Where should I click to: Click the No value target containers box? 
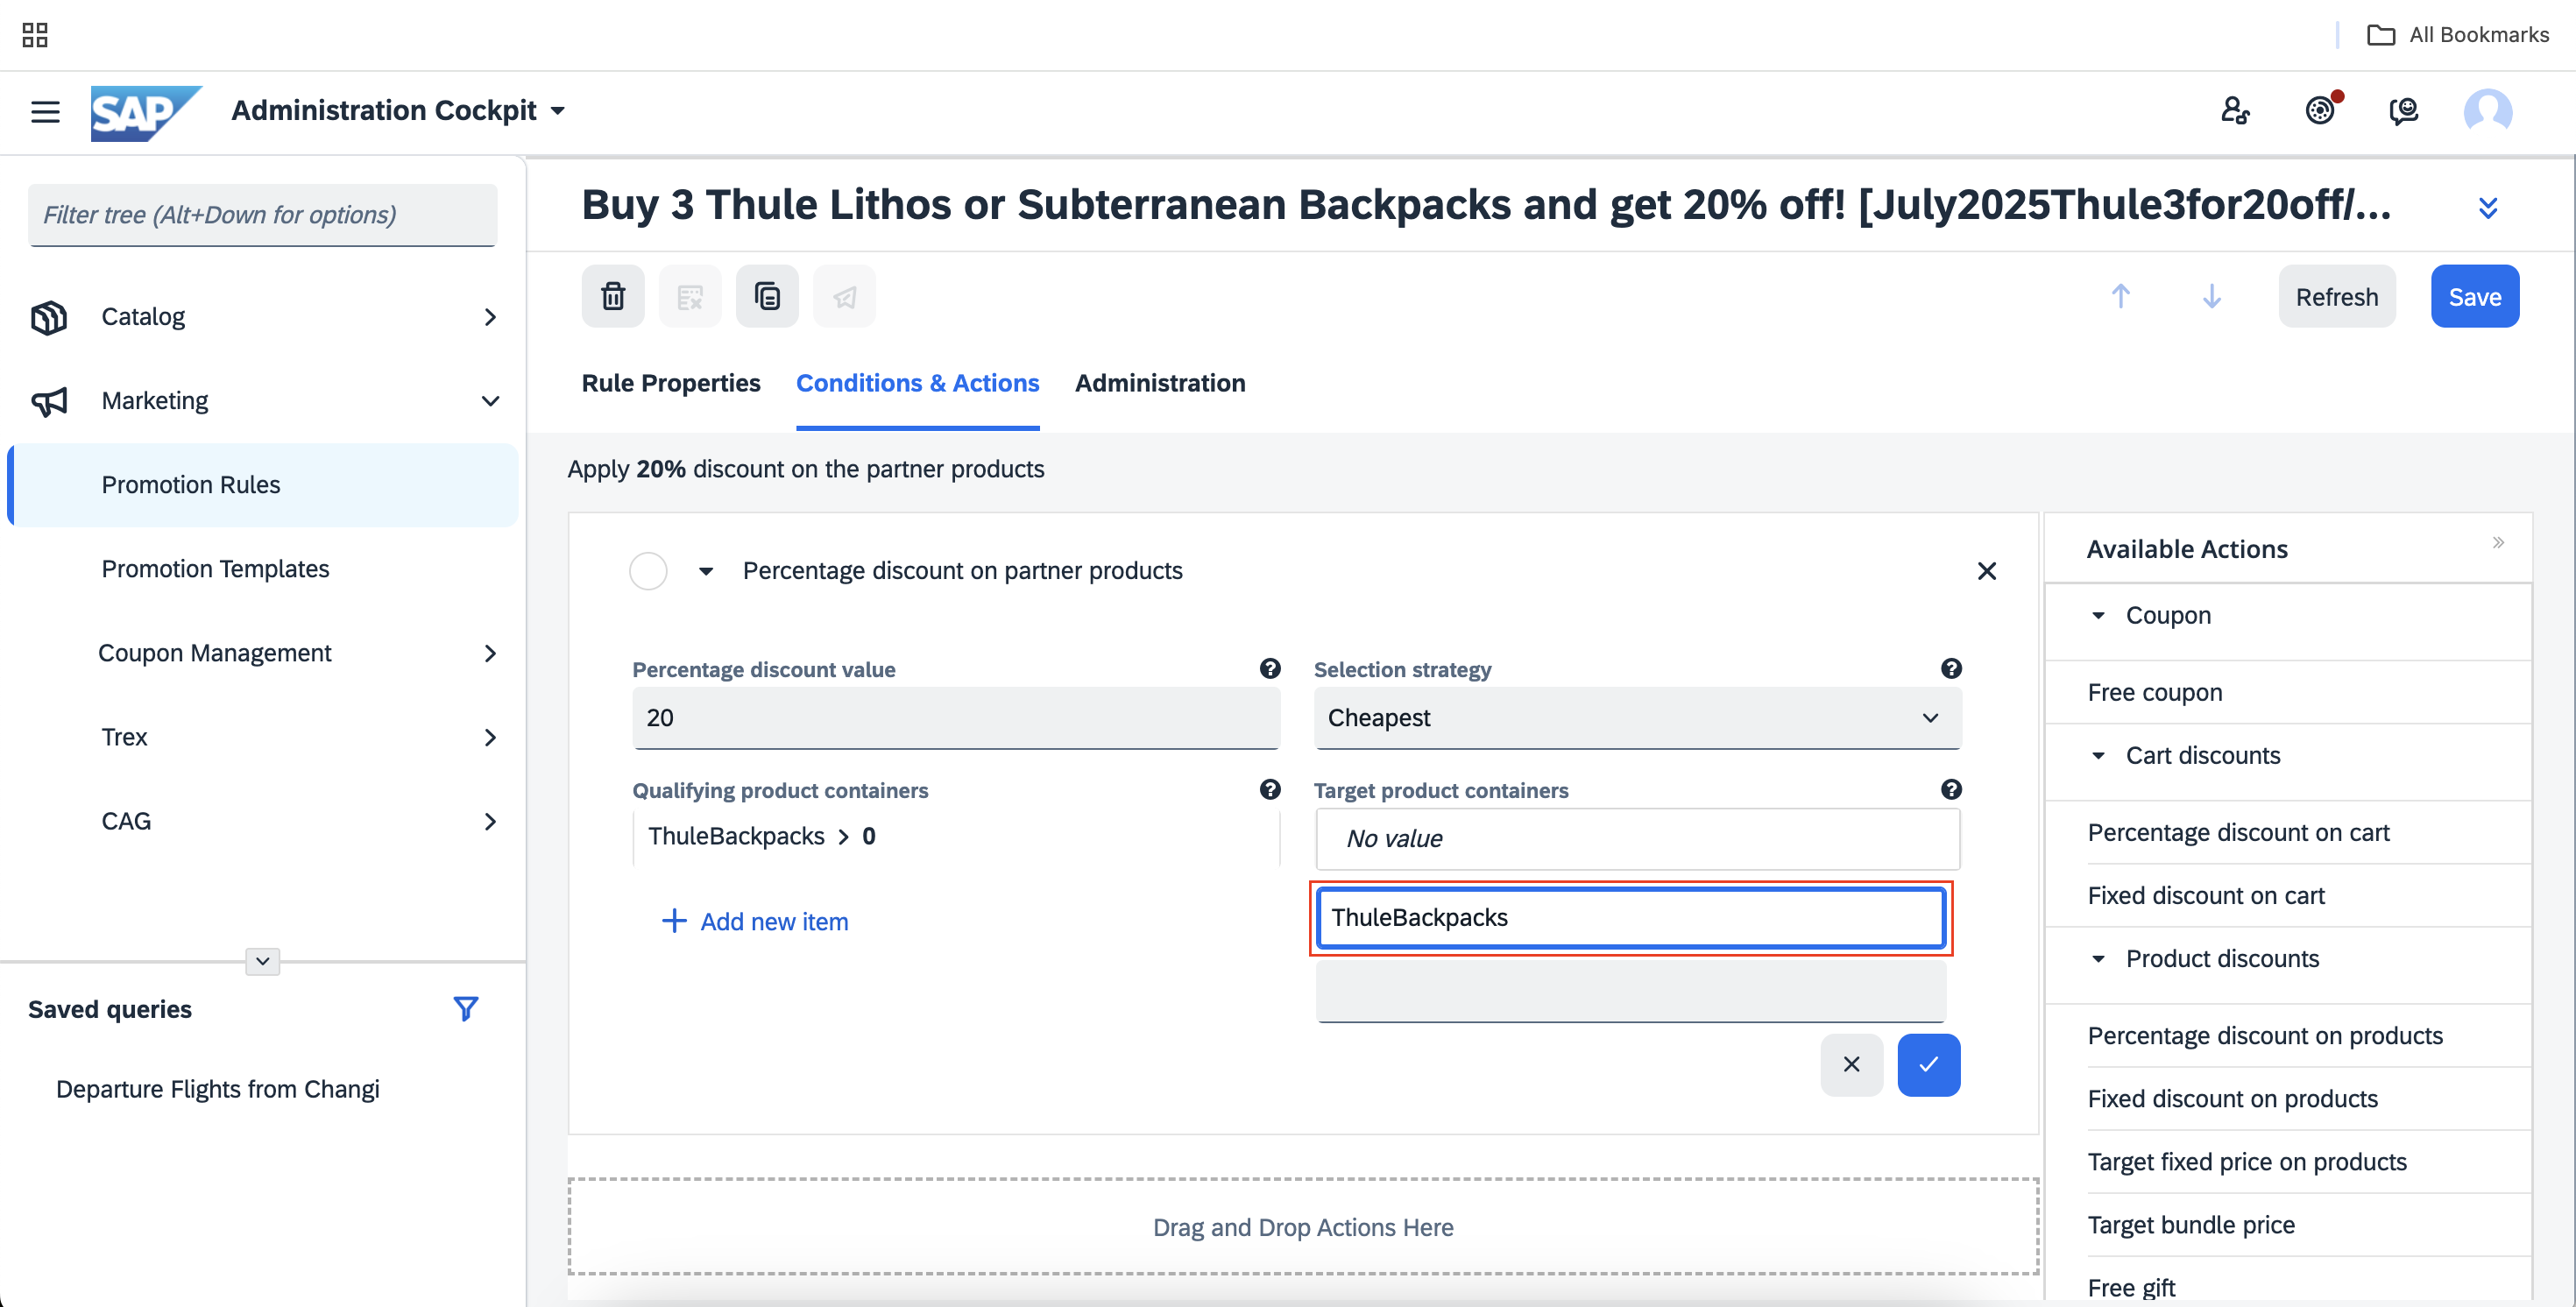pos(1637,838)
